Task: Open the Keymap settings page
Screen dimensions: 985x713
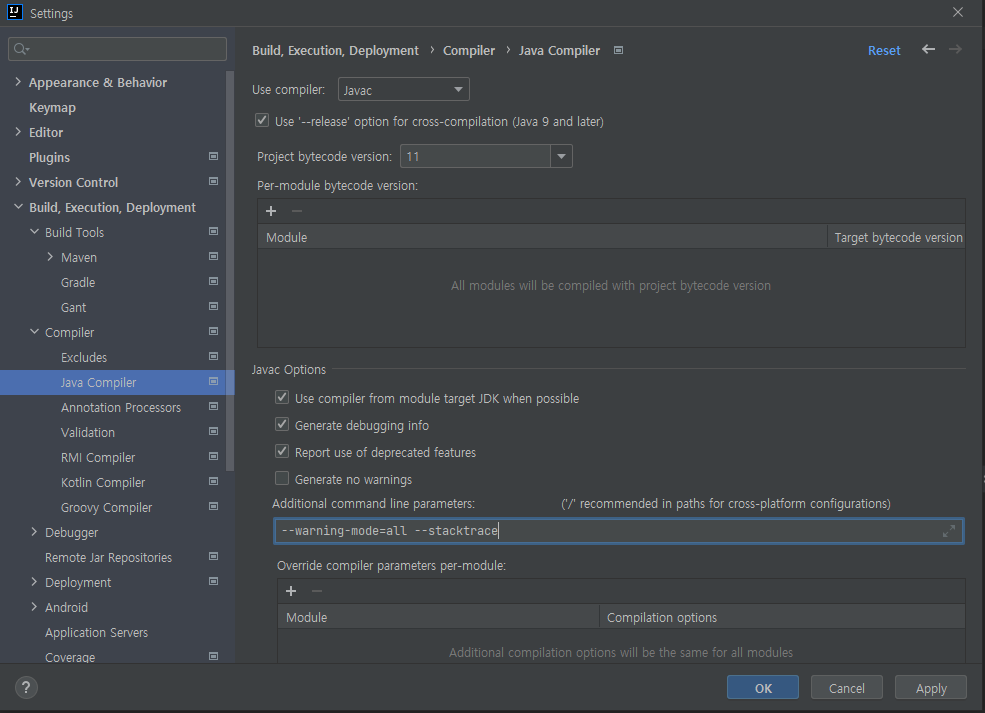Action: 52,107
